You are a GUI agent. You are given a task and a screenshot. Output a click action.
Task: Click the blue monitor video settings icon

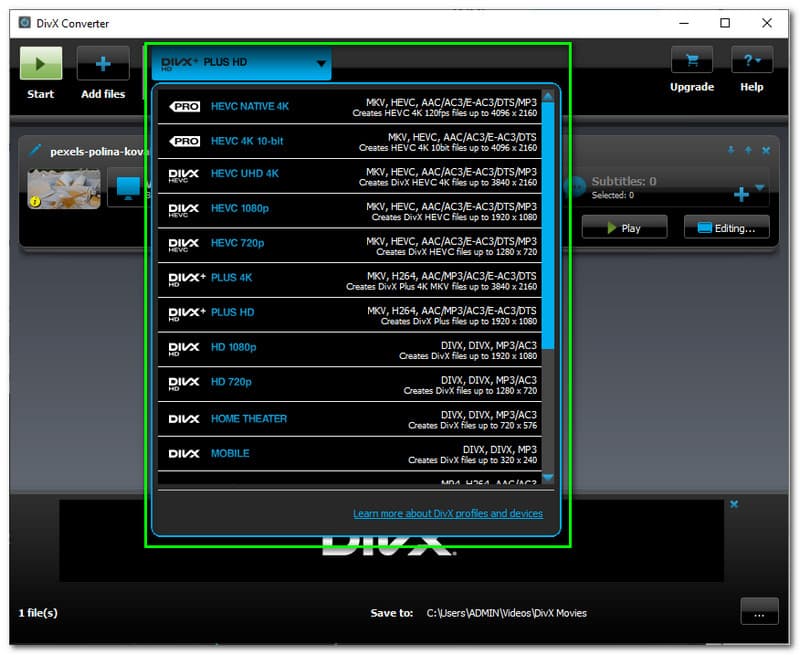coord(128,188)
